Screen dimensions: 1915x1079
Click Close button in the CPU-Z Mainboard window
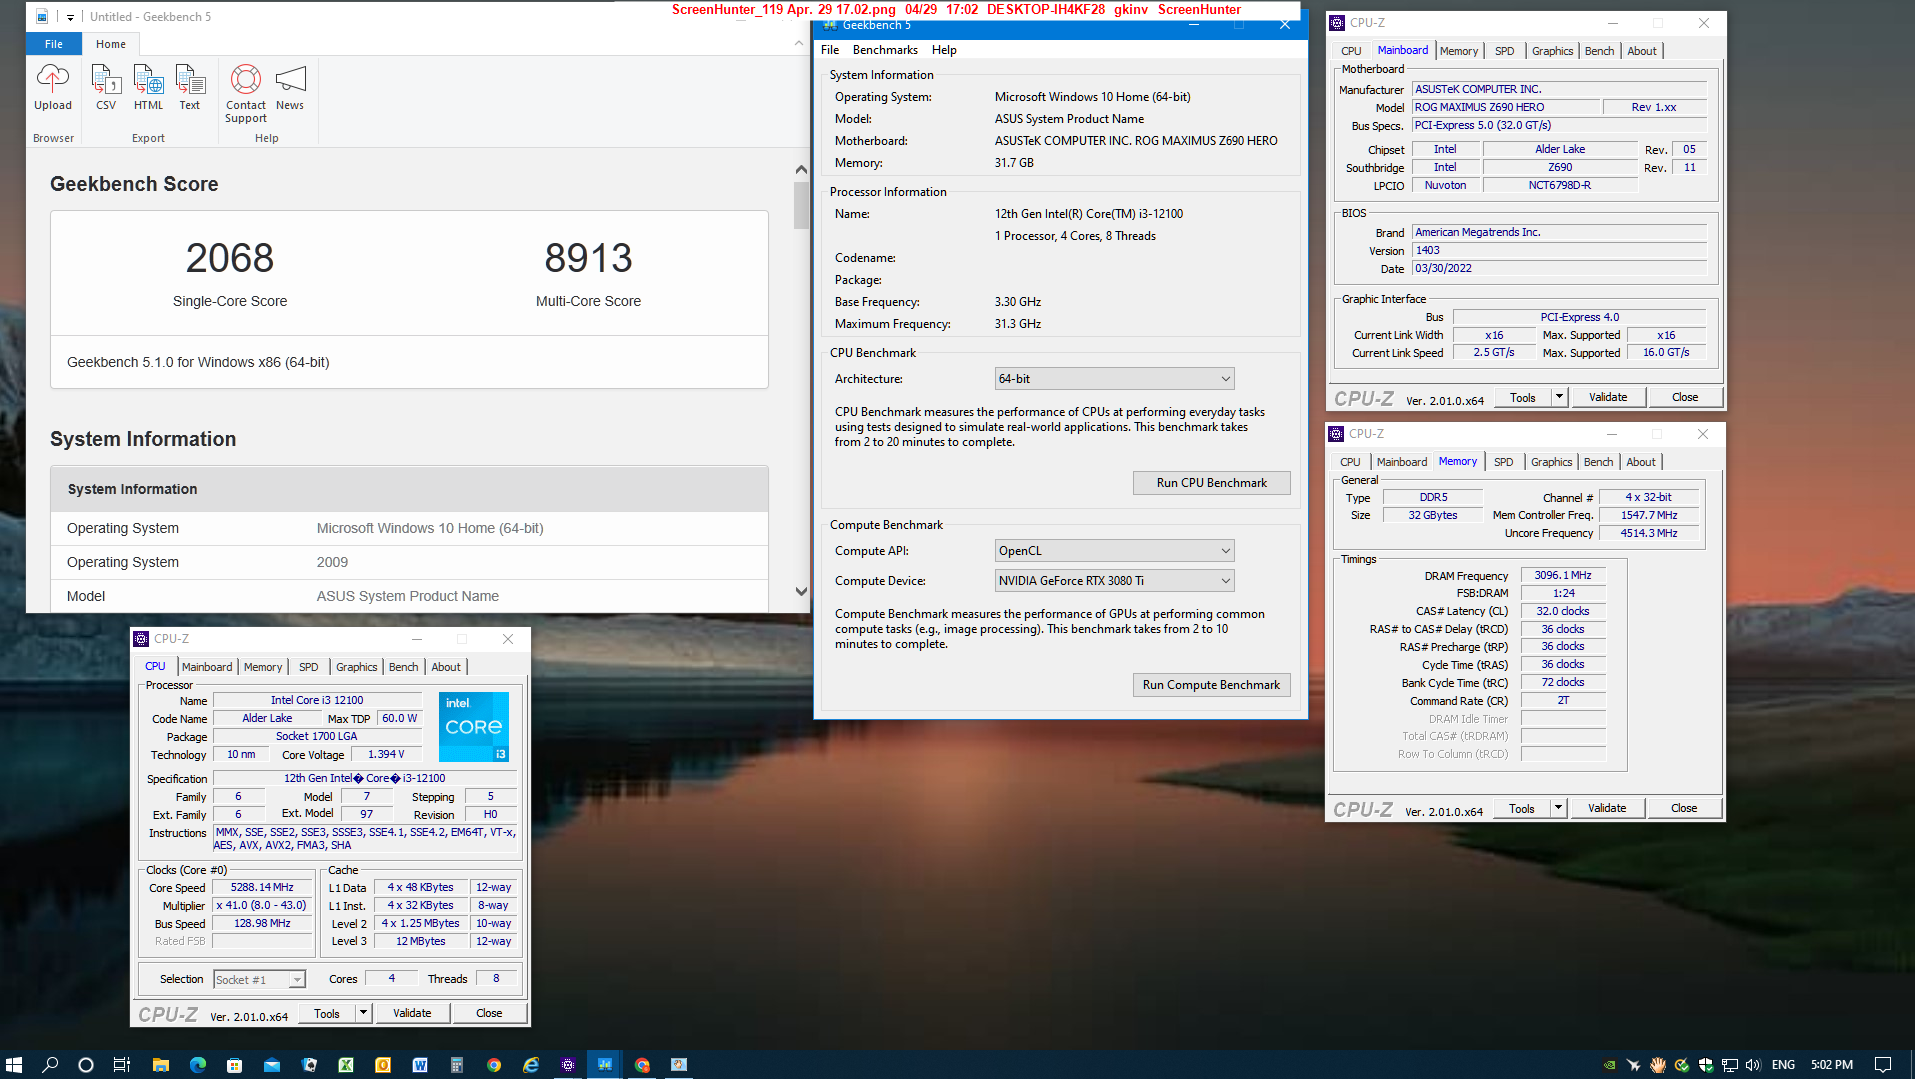pyautogui.click(x=1685, y=397)
